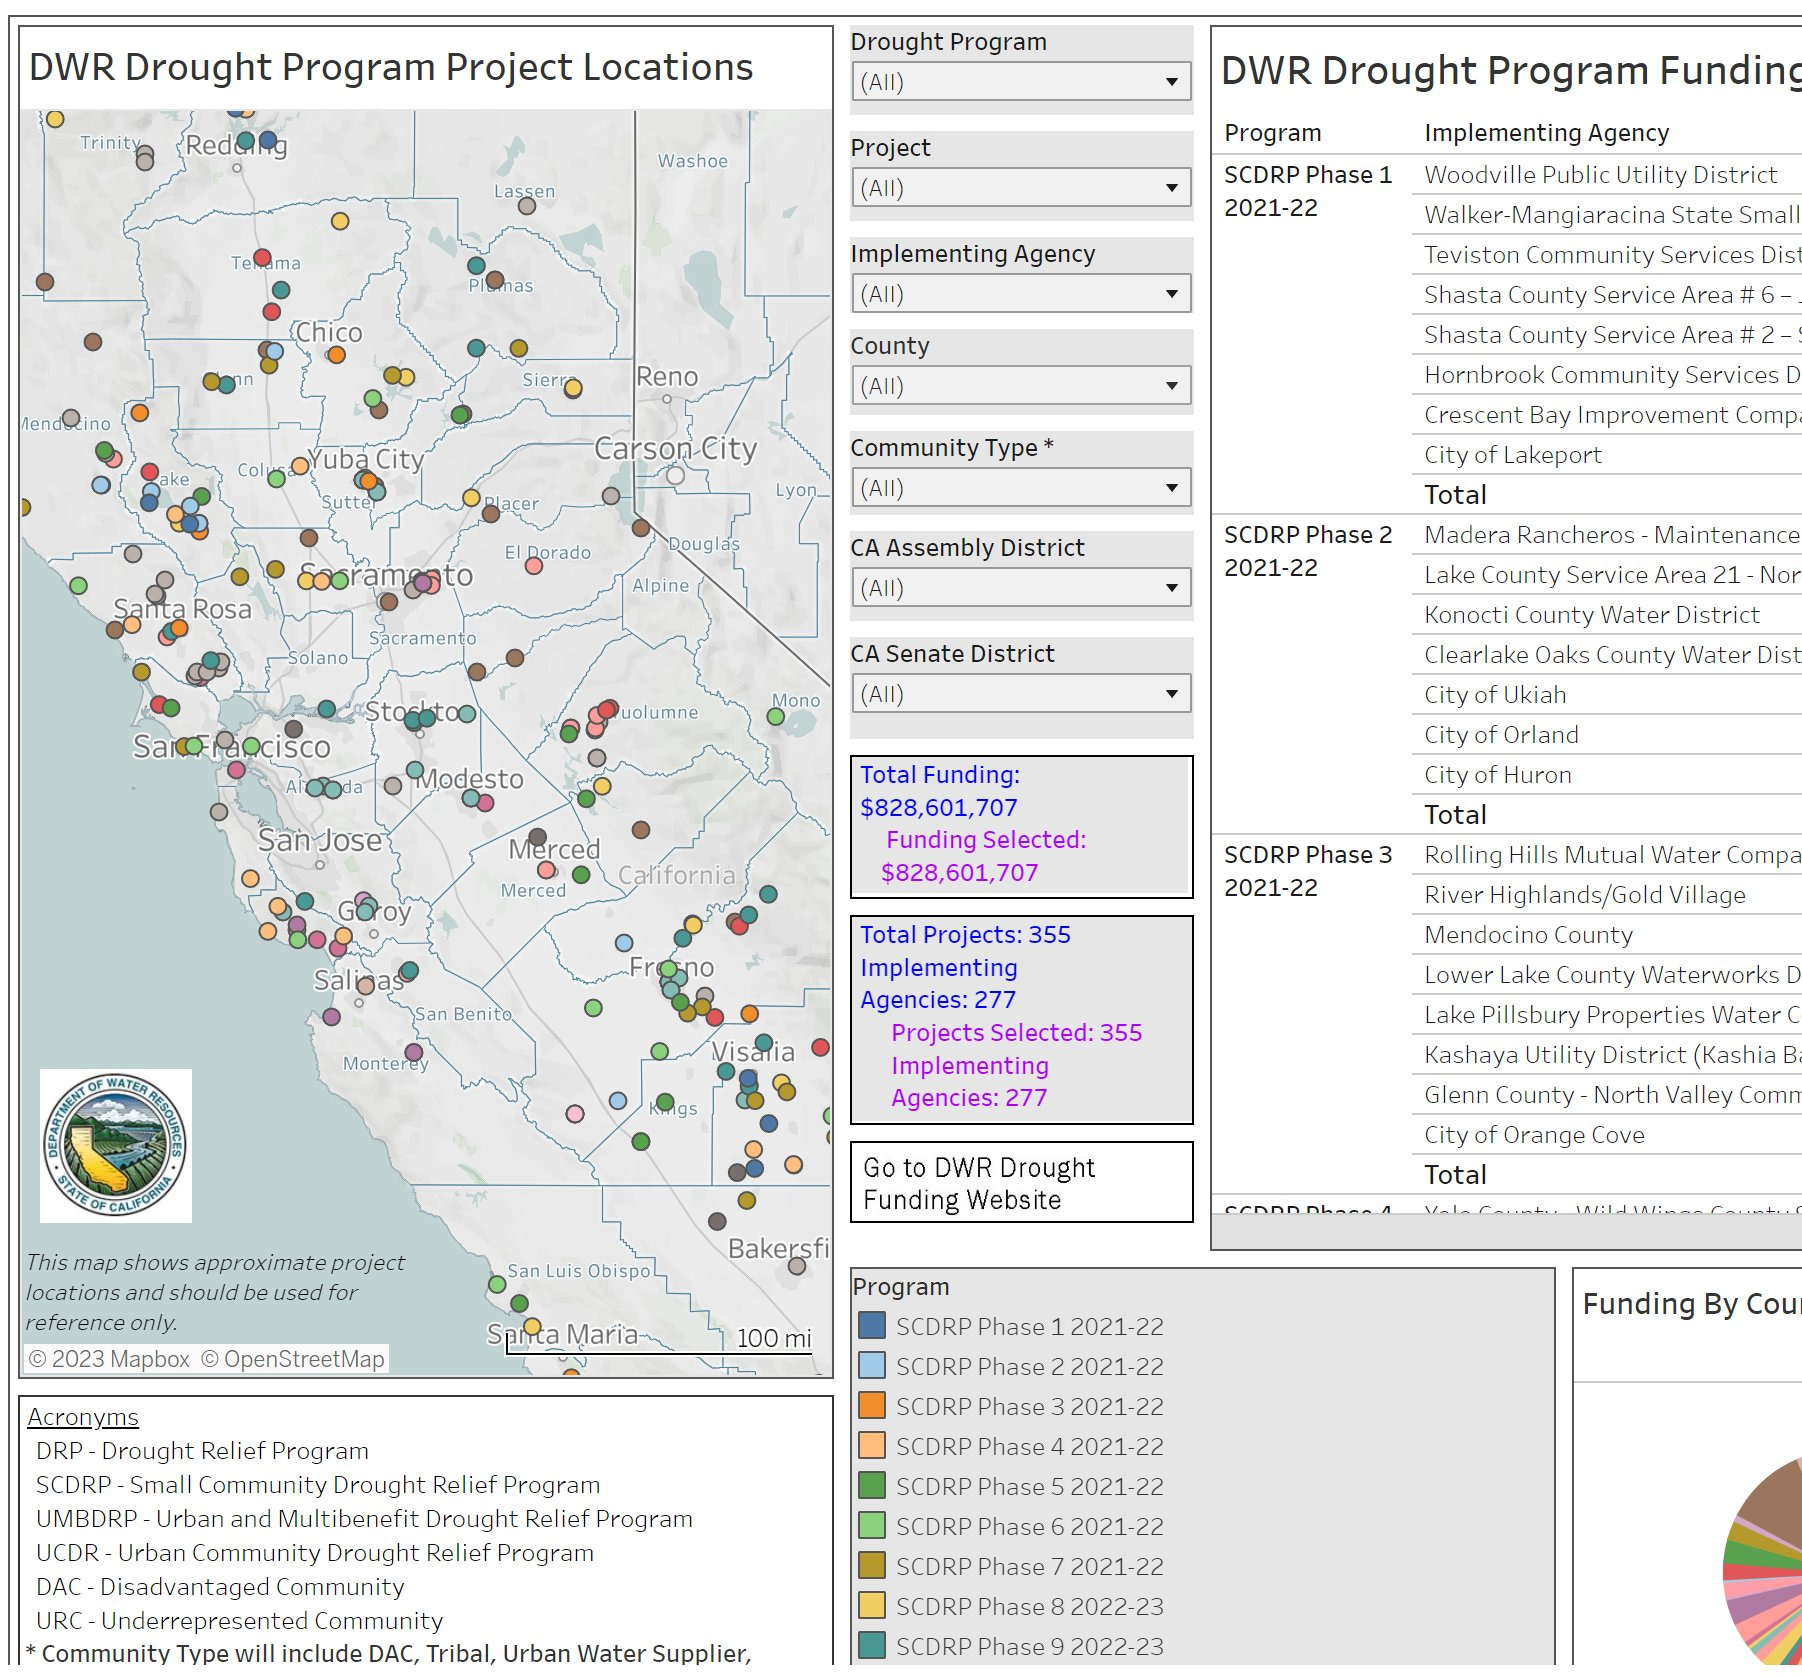Image resolution: width=1802 pixels, height=1678 pixels.
Task: Open the County filter dropdown
Action: pos(1021,385)
